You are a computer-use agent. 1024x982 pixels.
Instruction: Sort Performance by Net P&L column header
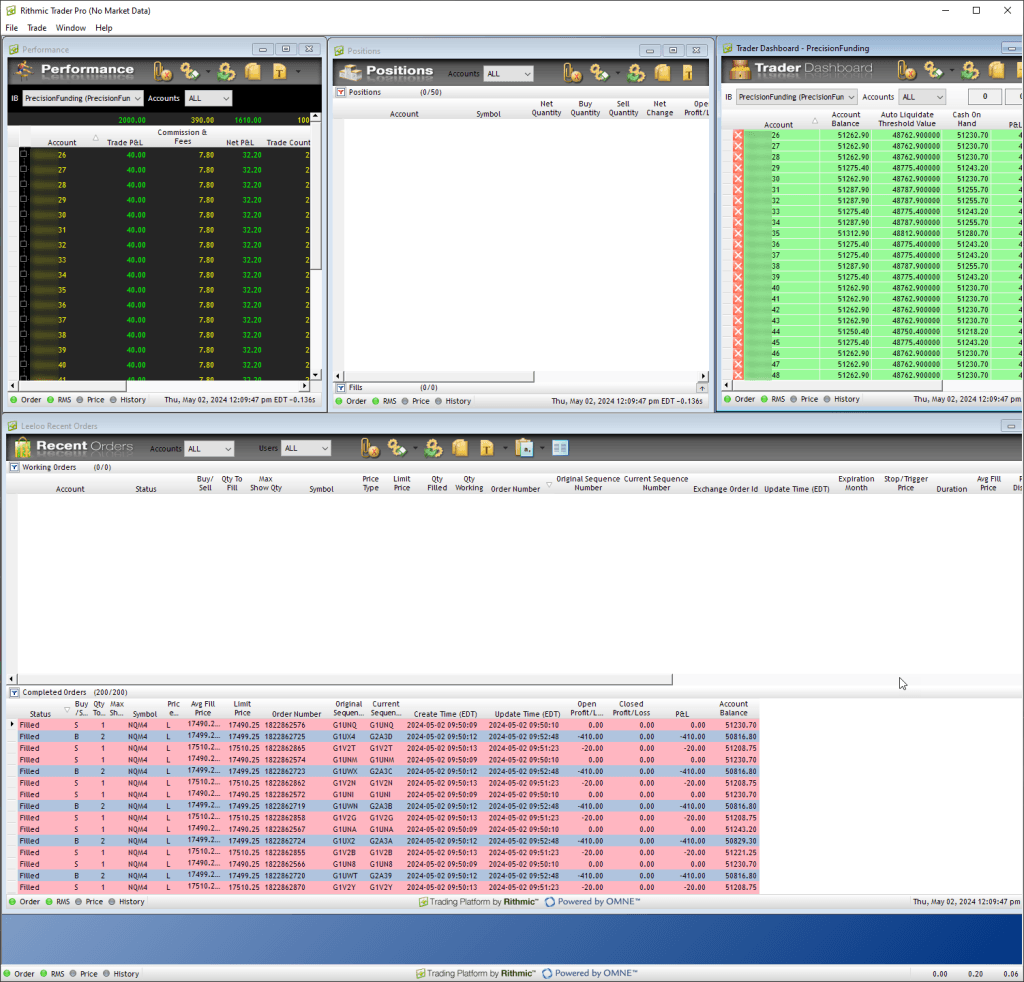coord(240,142)
